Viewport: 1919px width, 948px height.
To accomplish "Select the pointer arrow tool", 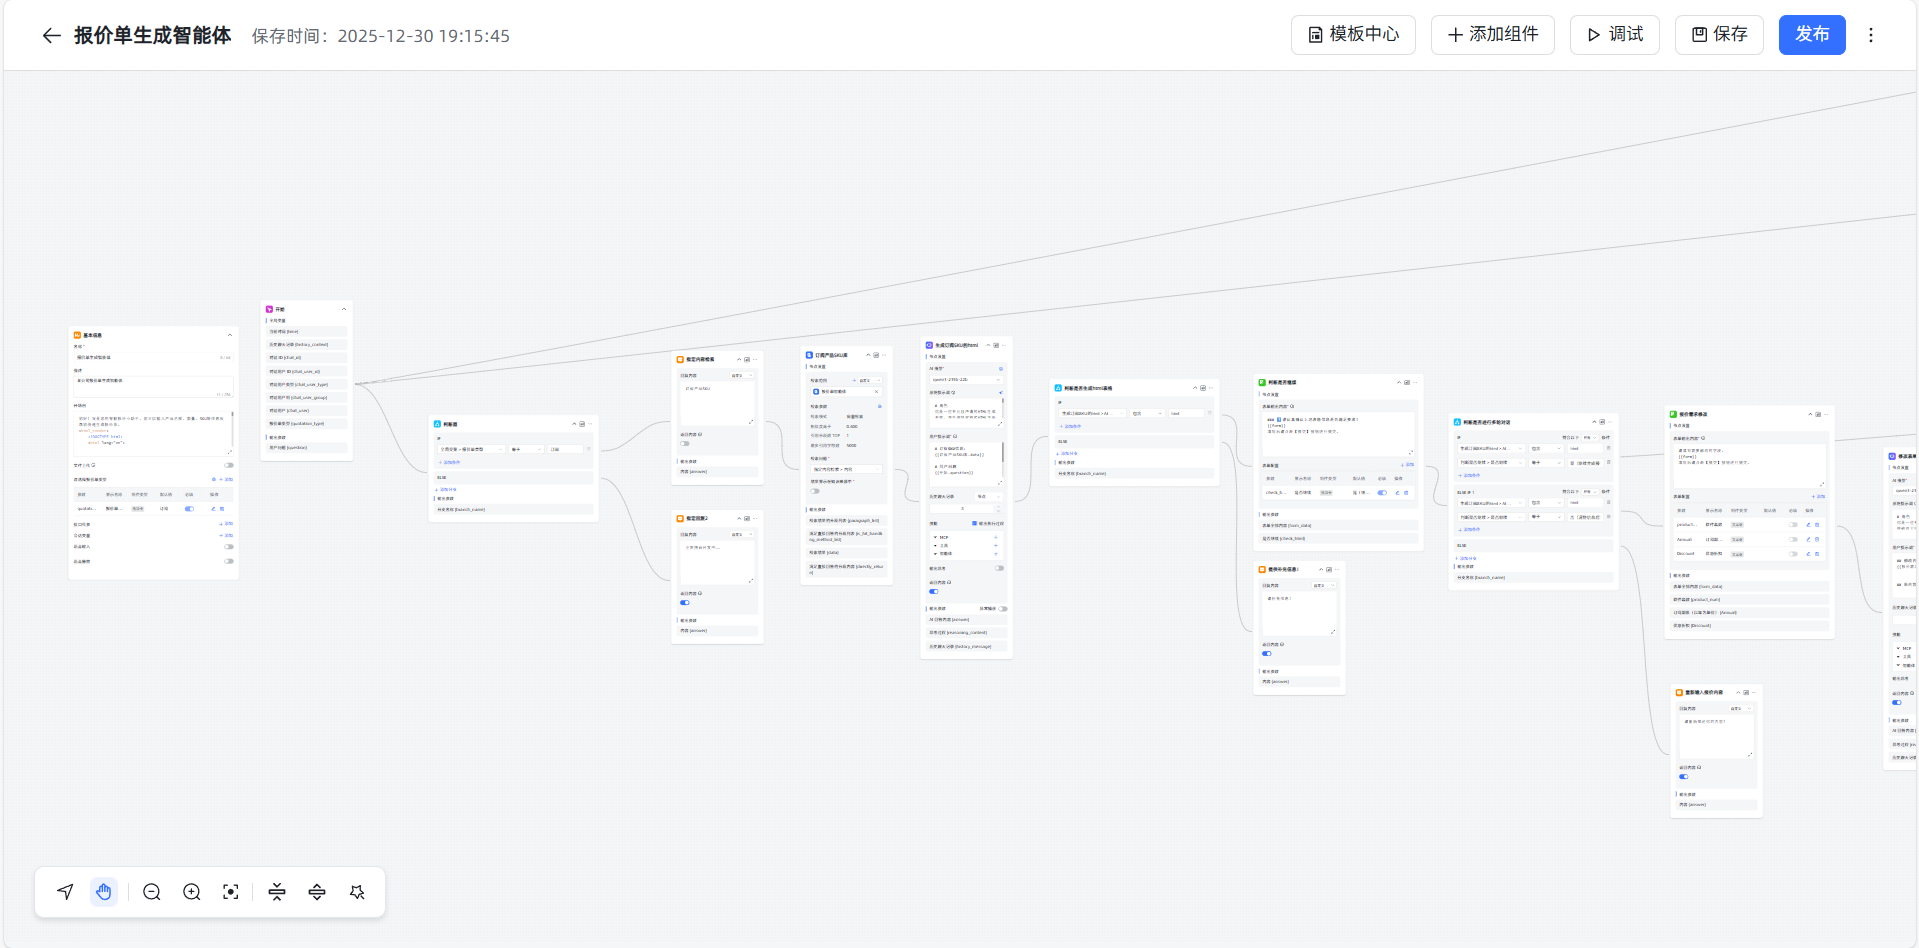I will coord(65,892).
